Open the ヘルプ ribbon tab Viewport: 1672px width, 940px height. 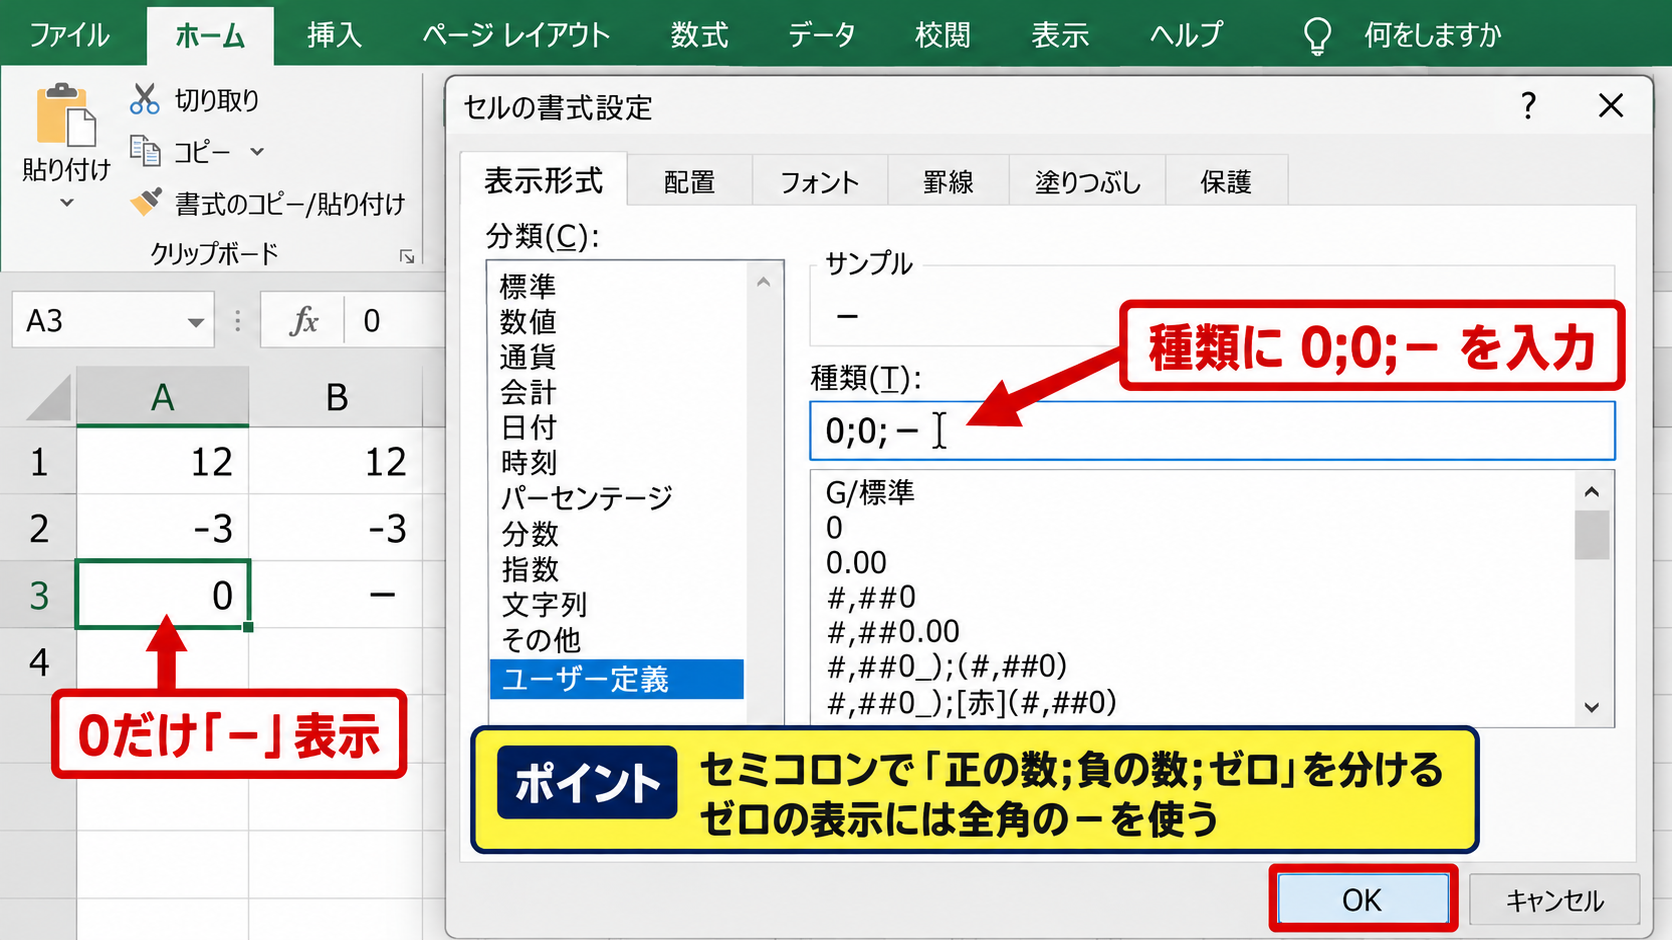point(1186,35)
